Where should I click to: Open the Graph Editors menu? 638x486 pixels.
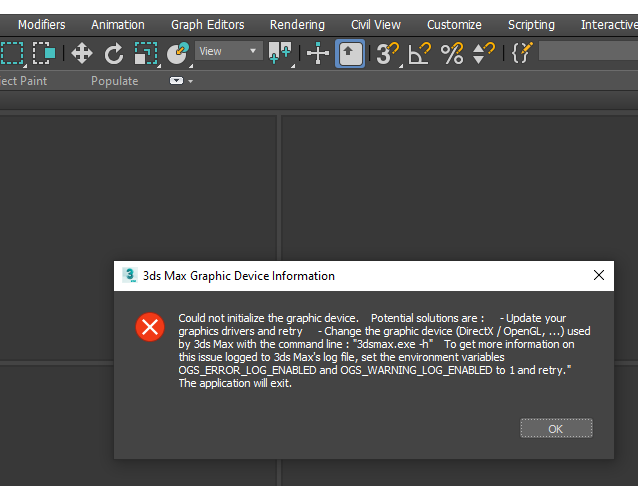coord(208,25)
